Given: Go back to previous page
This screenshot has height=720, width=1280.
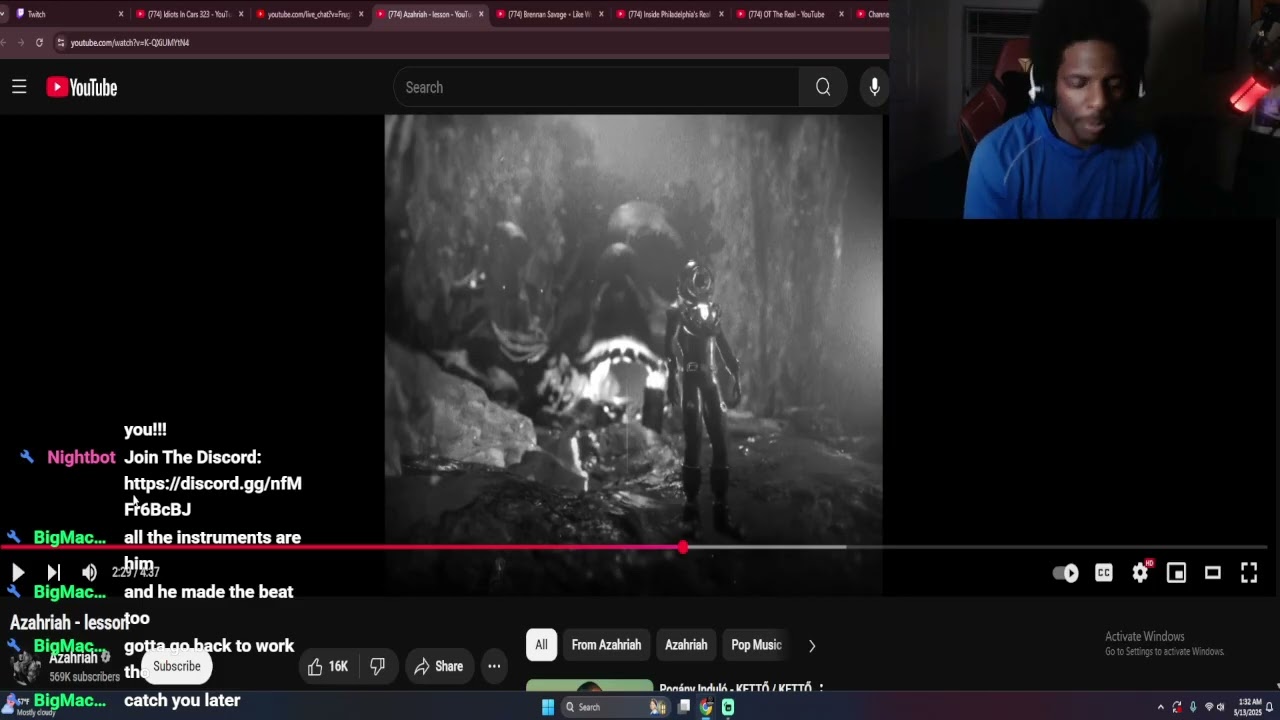Looking at the screenshot, I should click(x=4, y=42).
